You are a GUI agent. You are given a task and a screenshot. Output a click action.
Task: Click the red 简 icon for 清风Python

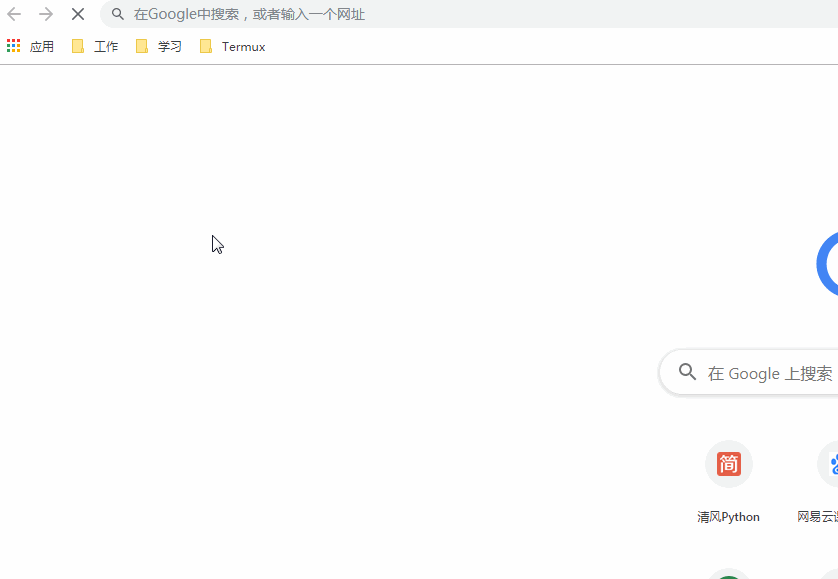click(728, 463)
